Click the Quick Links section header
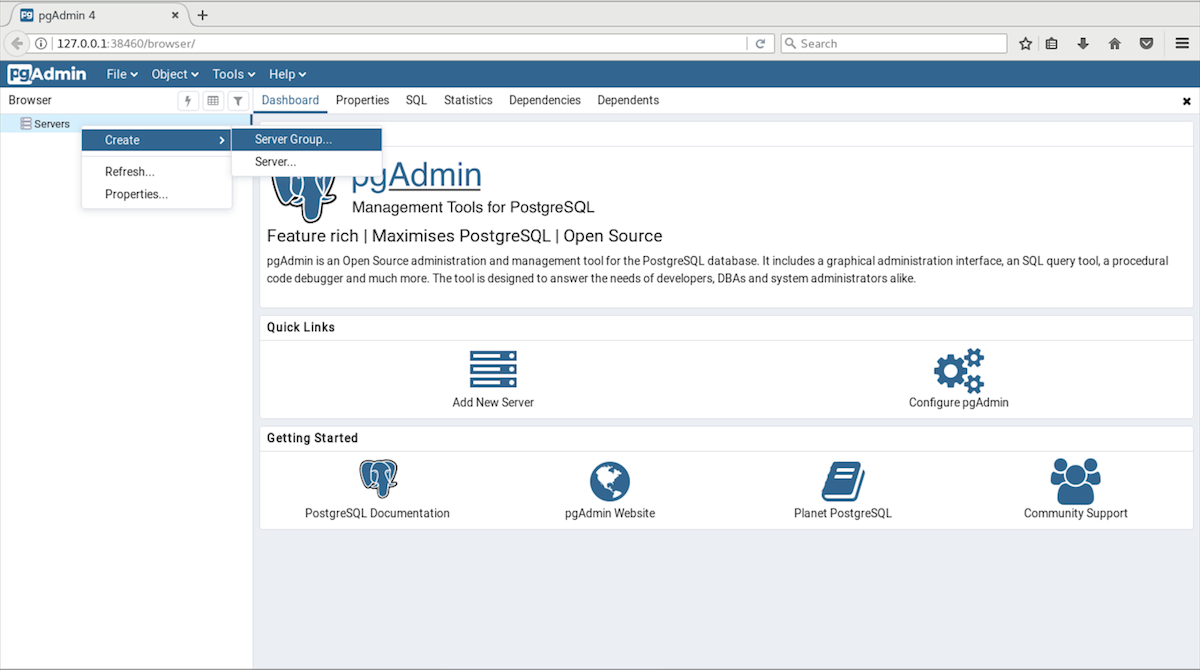1200x670 pixels. (301, 327)
